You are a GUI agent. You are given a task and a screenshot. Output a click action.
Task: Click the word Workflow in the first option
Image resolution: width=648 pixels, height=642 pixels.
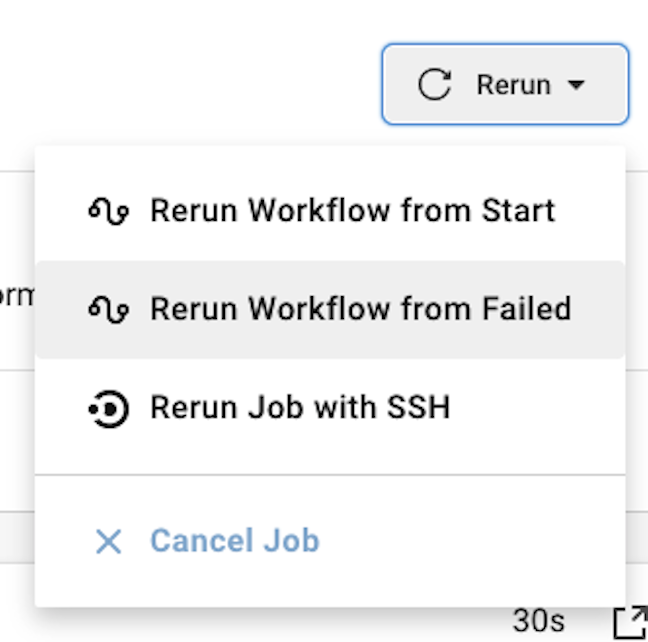click(x=319, y=210)
